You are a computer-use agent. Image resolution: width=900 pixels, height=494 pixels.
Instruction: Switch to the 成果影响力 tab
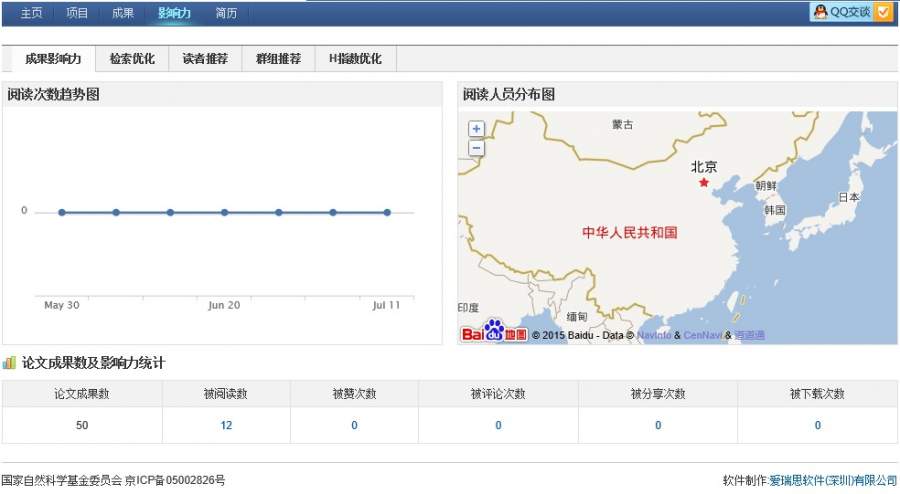point(53,59)
